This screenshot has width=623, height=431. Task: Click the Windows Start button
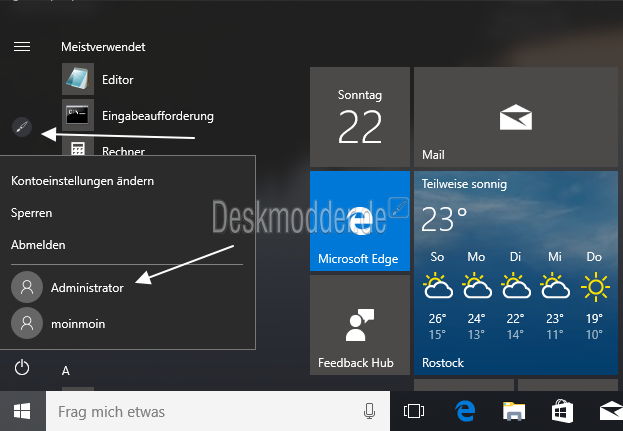tap(22, 411)
